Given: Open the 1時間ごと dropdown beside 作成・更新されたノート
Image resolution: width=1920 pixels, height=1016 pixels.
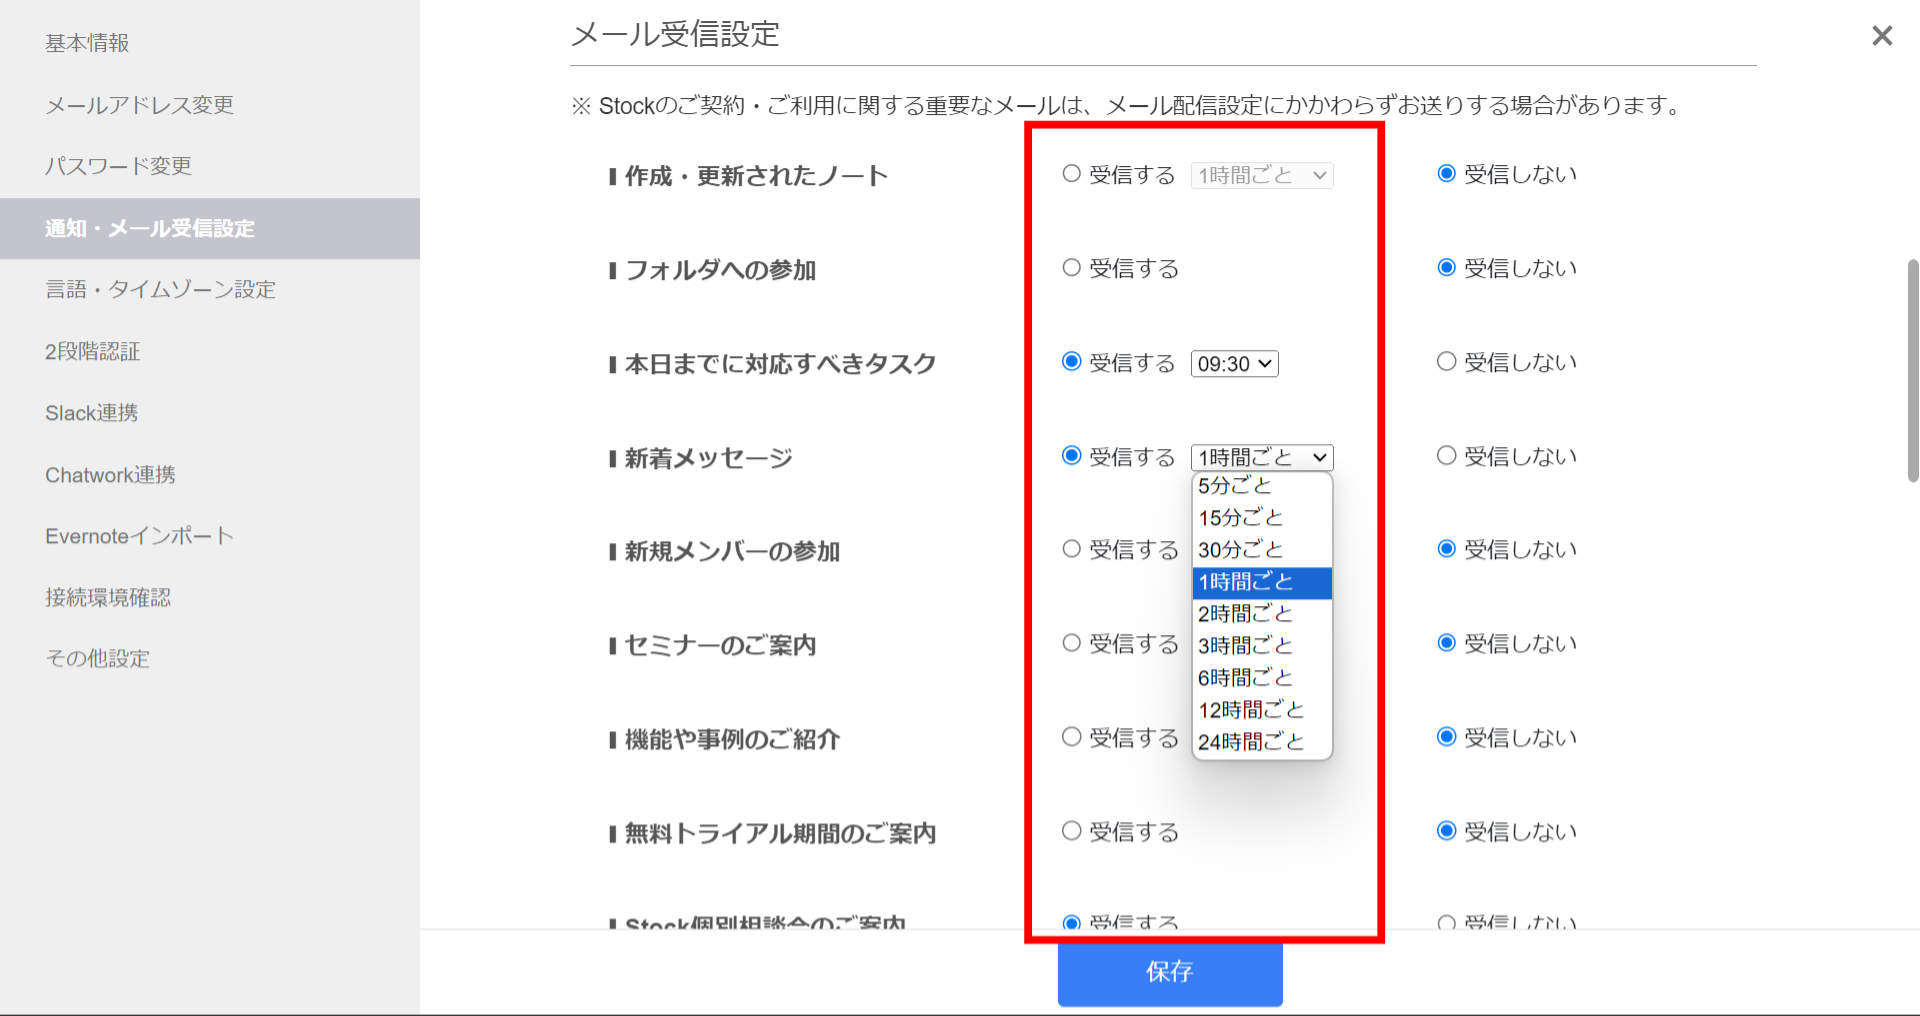Looking at the screenshot, I should point(1260,175).
